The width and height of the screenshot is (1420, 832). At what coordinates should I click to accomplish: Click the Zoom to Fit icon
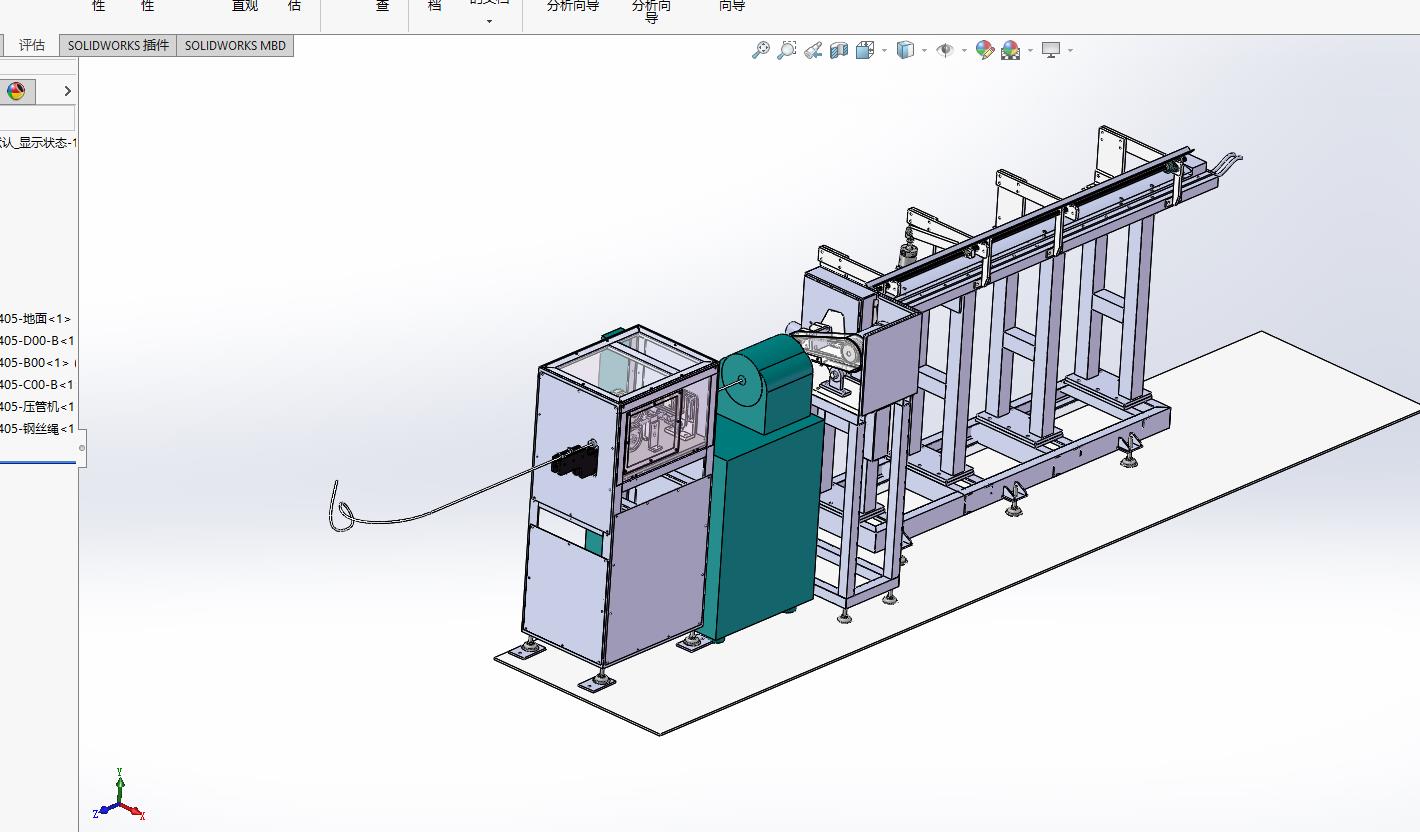(x=761, y=50)
